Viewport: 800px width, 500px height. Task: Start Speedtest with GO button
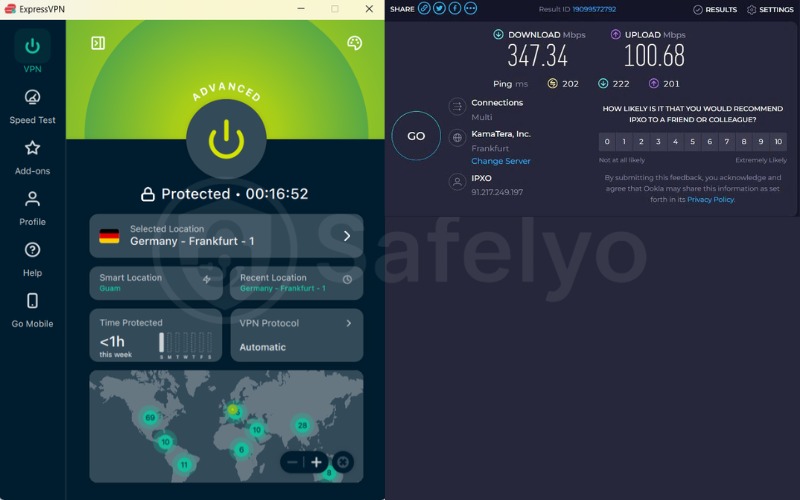(x=416, y=136)
